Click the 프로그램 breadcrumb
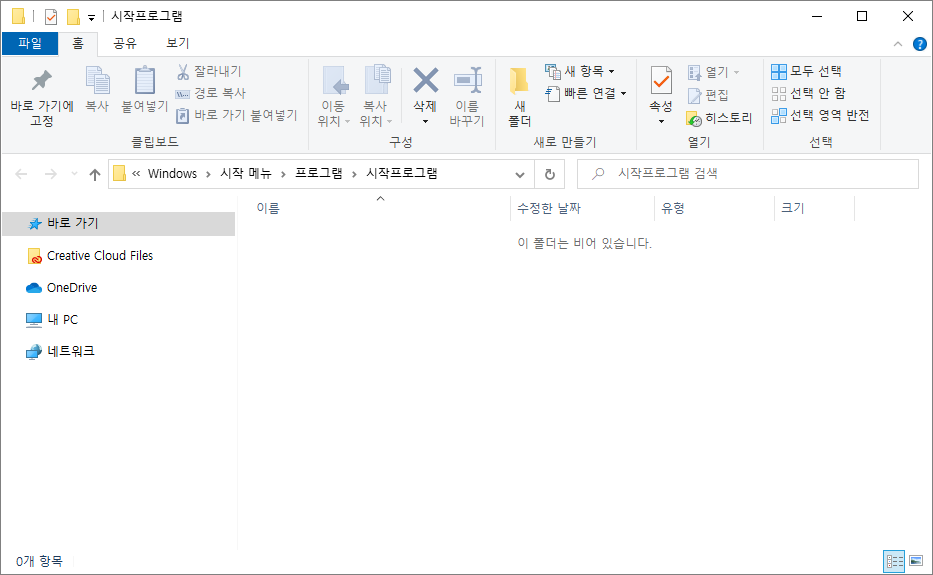 [x=319, y=174]
